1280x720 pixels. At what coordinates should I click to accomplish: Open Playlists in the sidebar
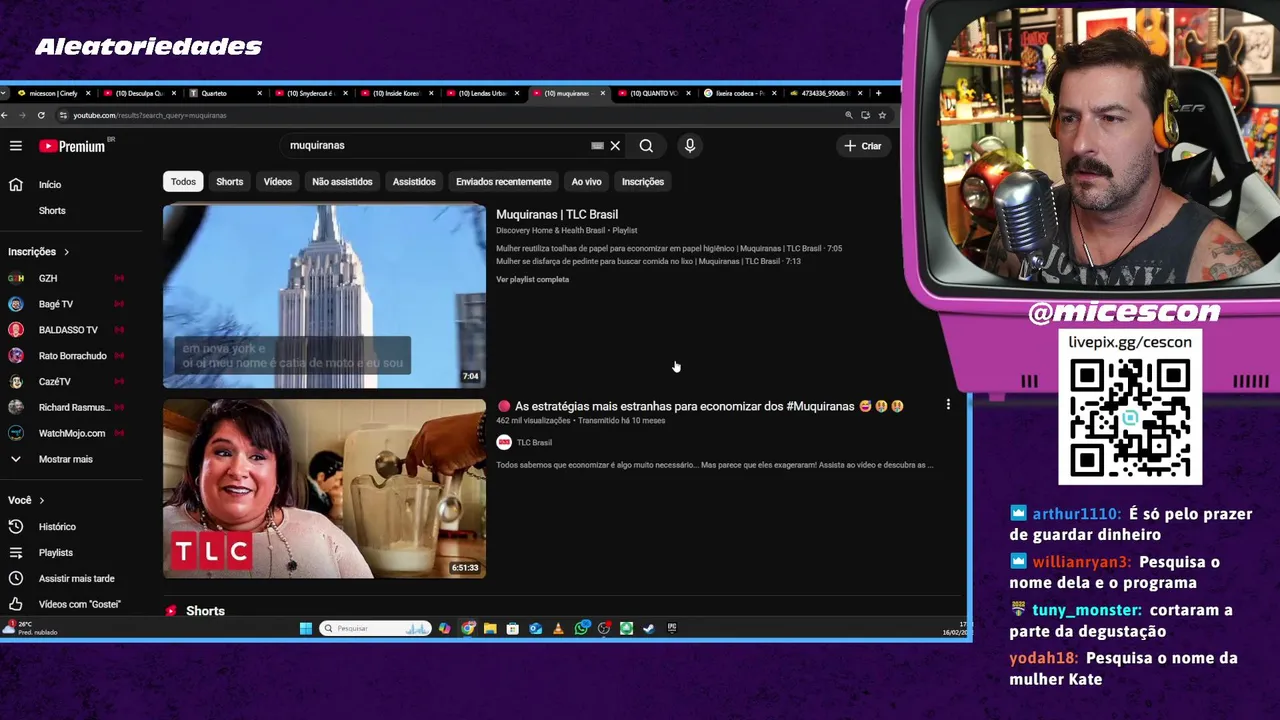pyautogui.click(x=55, y=553)
